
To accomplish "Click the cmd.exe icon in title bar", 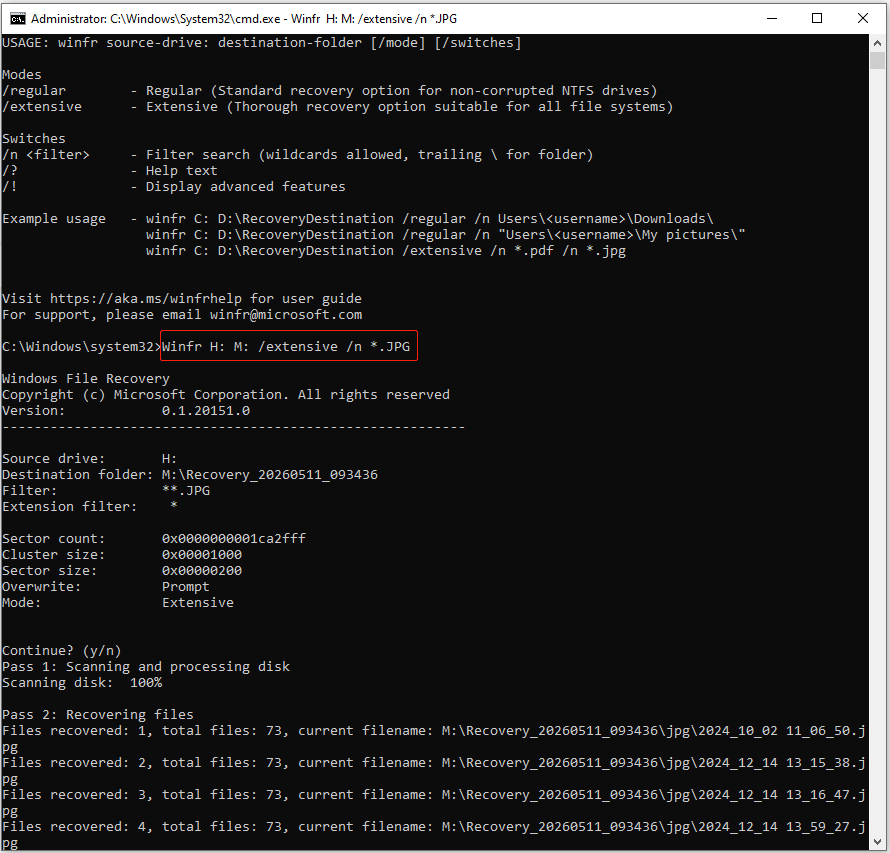I will (18, 19).
